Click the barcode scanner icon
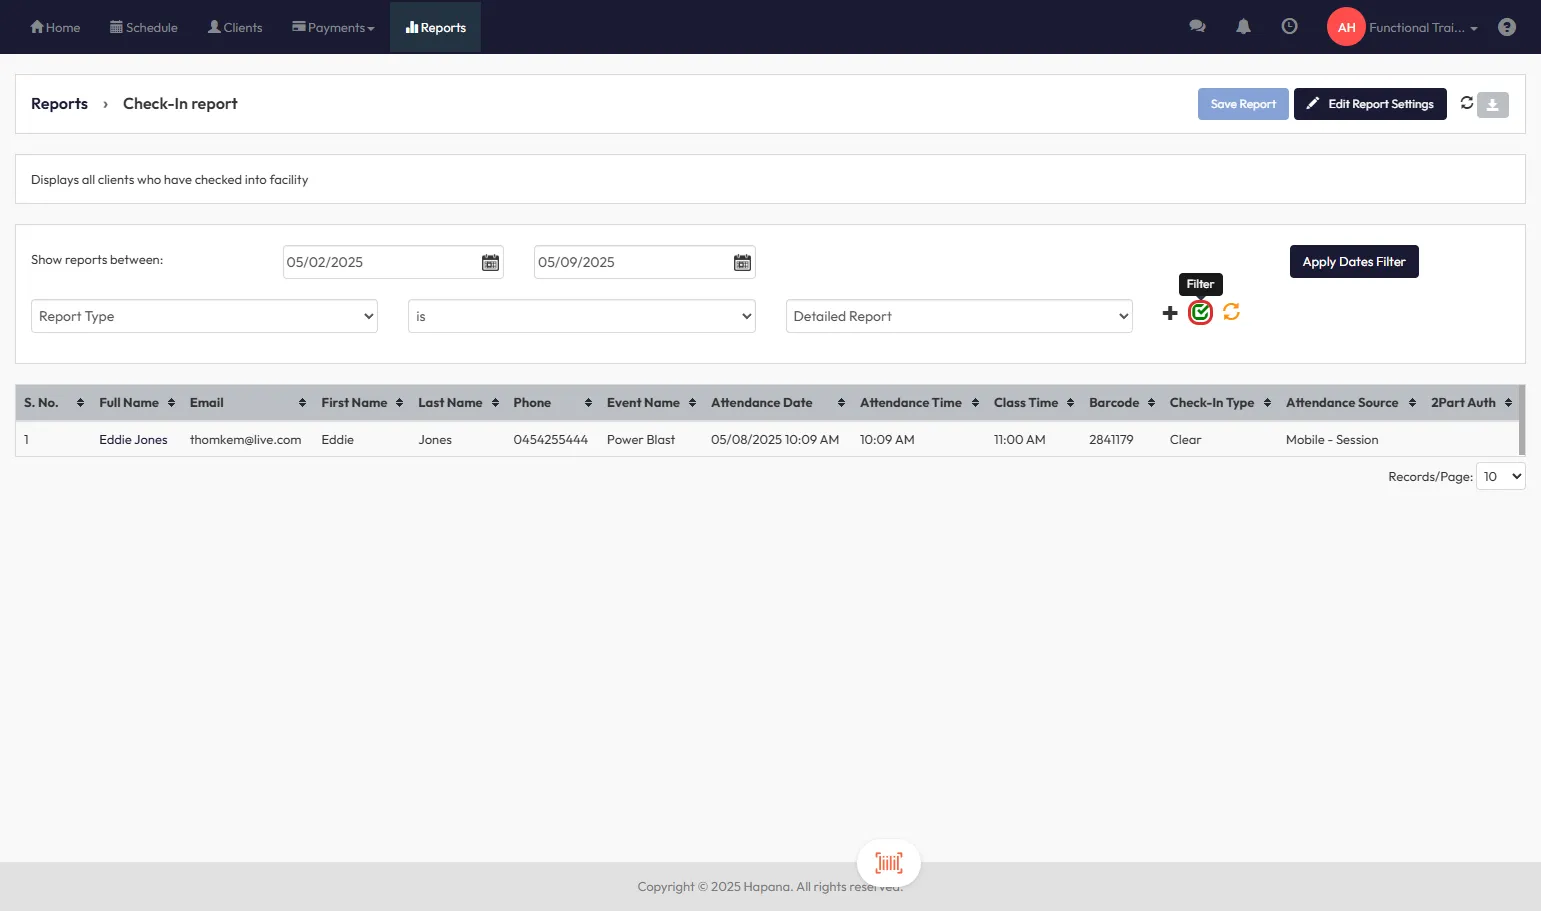This screenshot has height=911, width=1541. pos(888,863)
